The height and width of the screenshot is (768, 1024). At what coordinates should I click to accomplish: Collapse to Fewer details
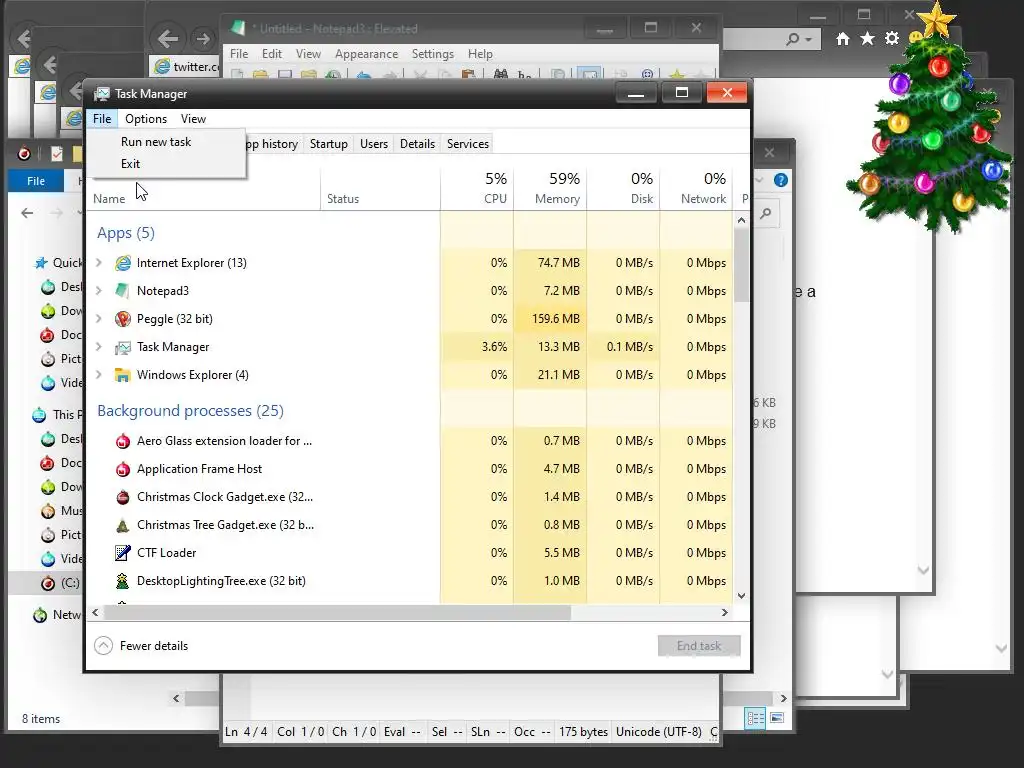point(142,646)
